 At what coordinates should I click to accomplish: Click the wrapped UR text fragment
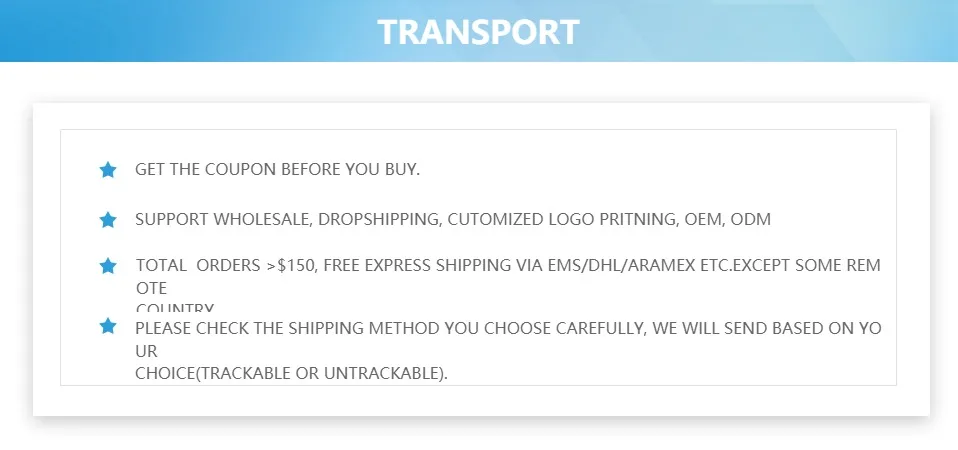146,352
